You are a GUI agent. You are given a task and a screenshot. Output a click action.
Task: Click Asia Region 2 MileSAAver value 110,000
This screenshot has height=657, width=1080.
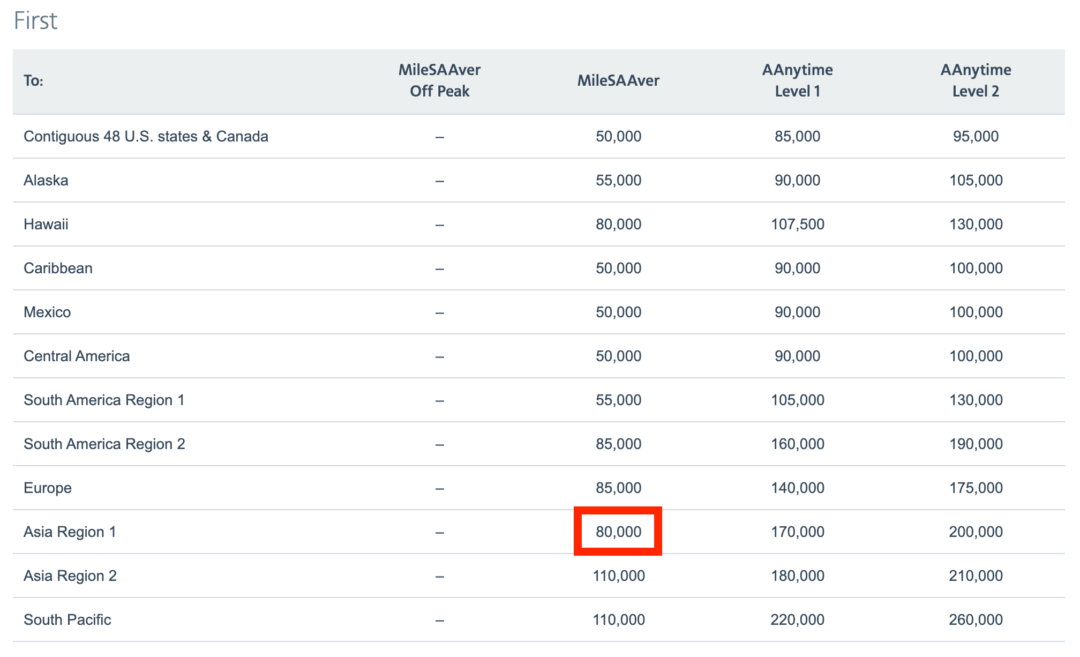coord(619,576)
